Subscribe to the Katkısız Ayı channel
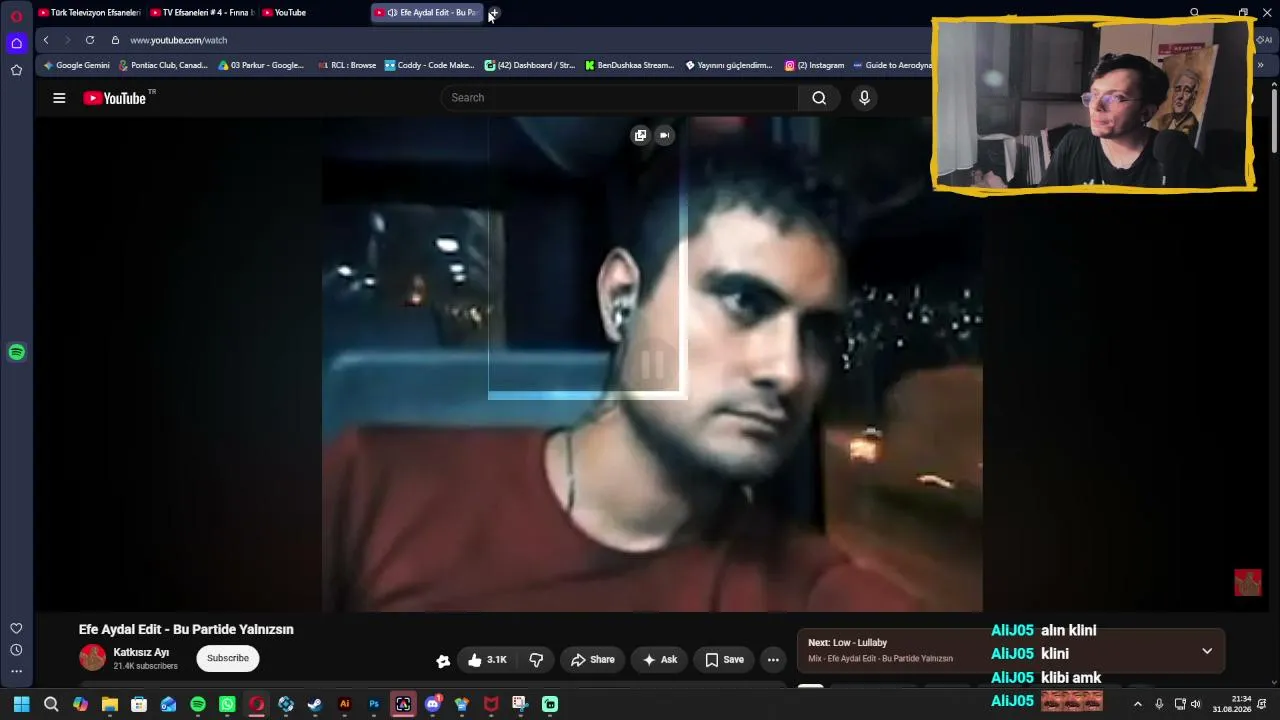Screen dimensions: 1280x720 coord(228,658)
